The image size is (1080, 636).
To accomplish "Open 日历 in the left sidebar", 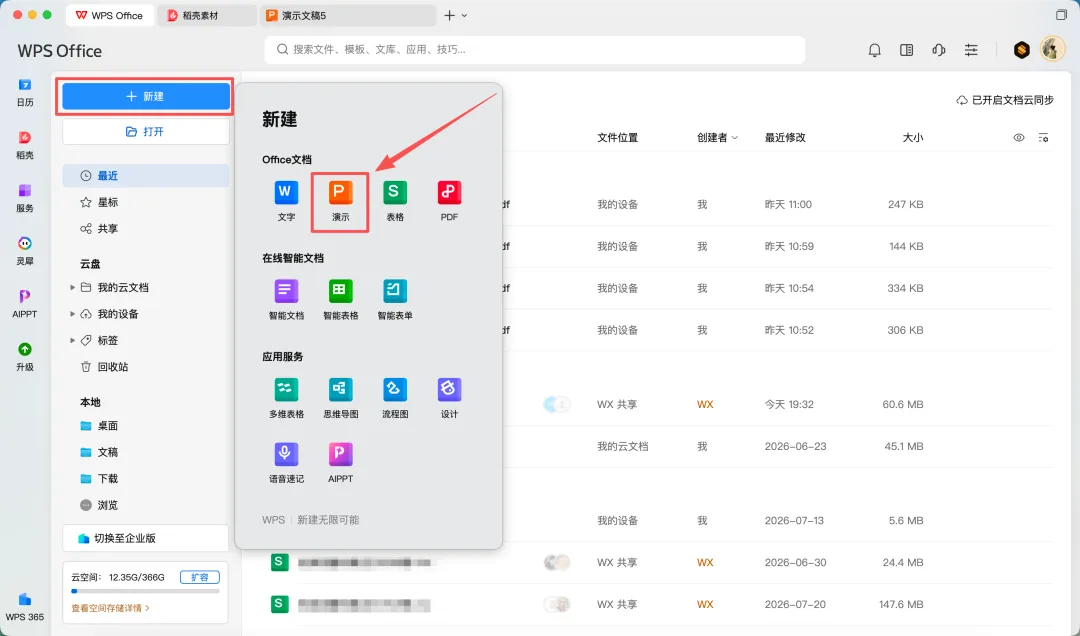I will point(25,92).
